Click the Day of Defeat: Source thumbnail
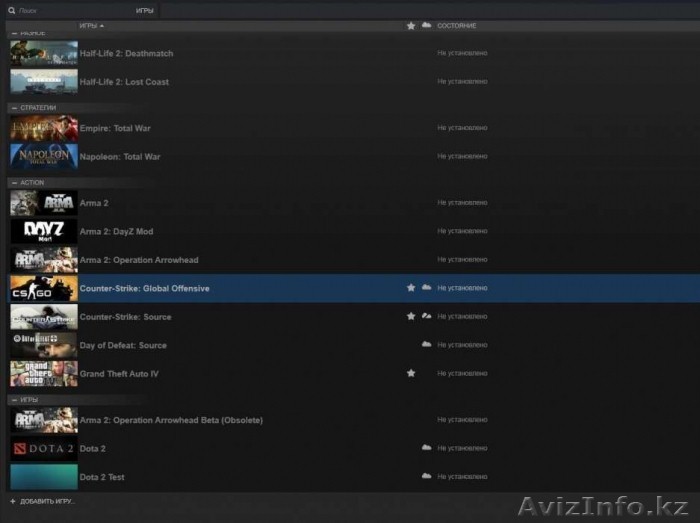Screen dimensions: 700x523 click(44, 346)
